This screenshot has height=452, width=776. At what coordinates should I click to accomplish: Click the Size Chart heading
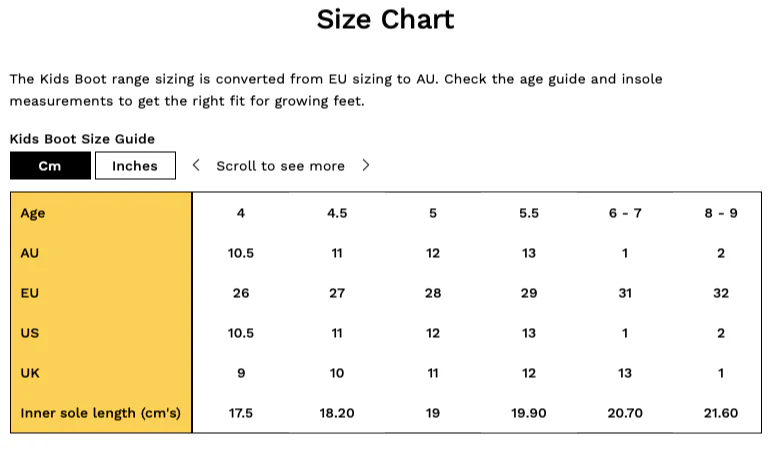point(386,20)
